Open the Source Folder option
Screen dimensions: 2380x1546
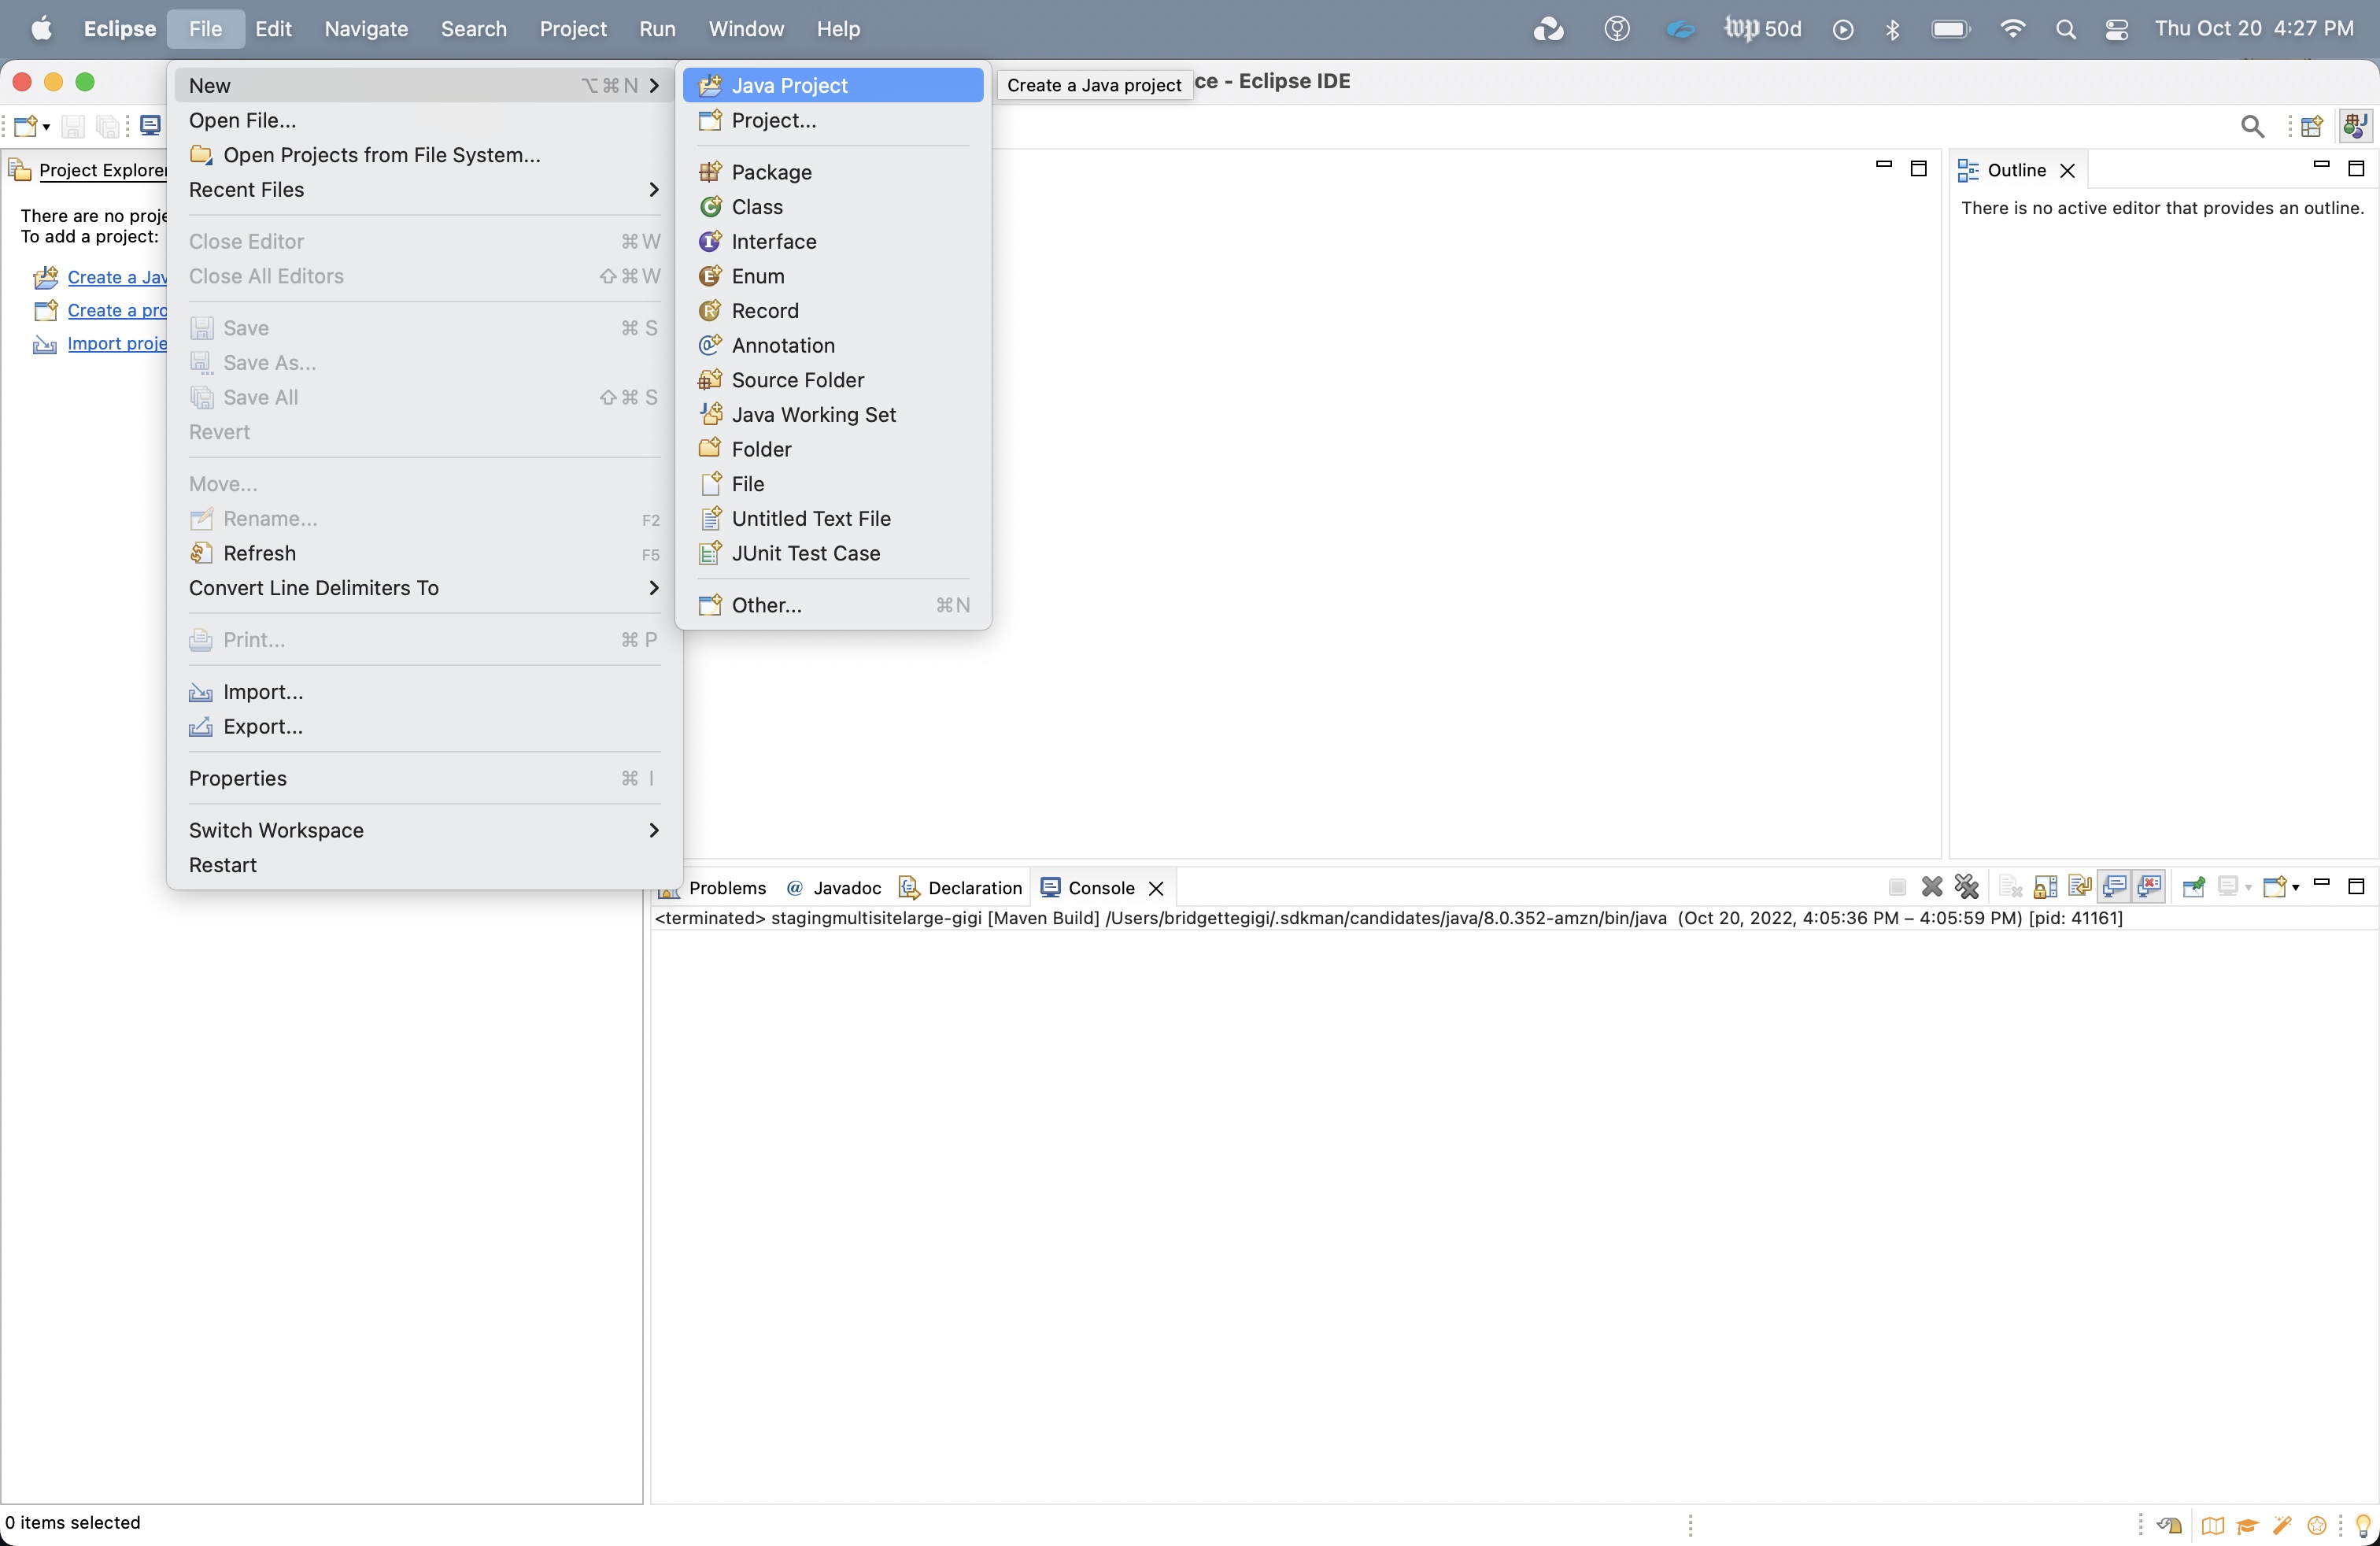click(x=798, y=379)
